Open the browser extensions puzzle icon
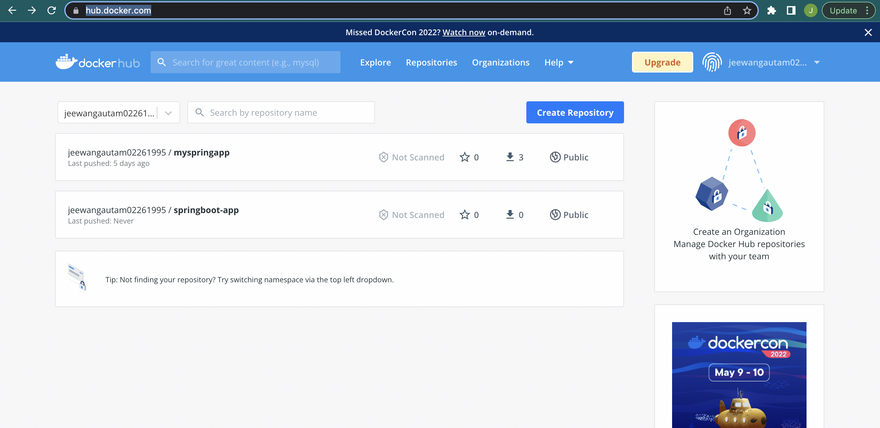Viewport: 880px width, 428px height. click(772, 10)
